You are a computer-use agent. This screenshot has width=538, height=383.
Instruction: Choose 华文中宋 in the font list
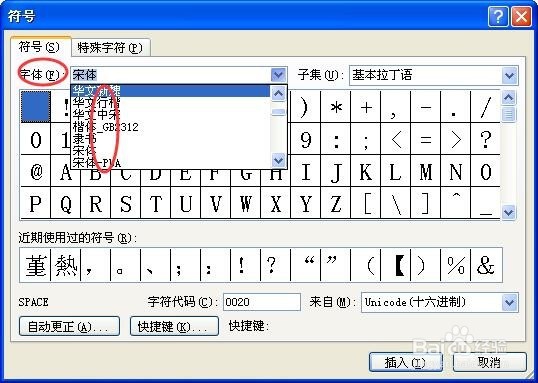click(170, 115)
